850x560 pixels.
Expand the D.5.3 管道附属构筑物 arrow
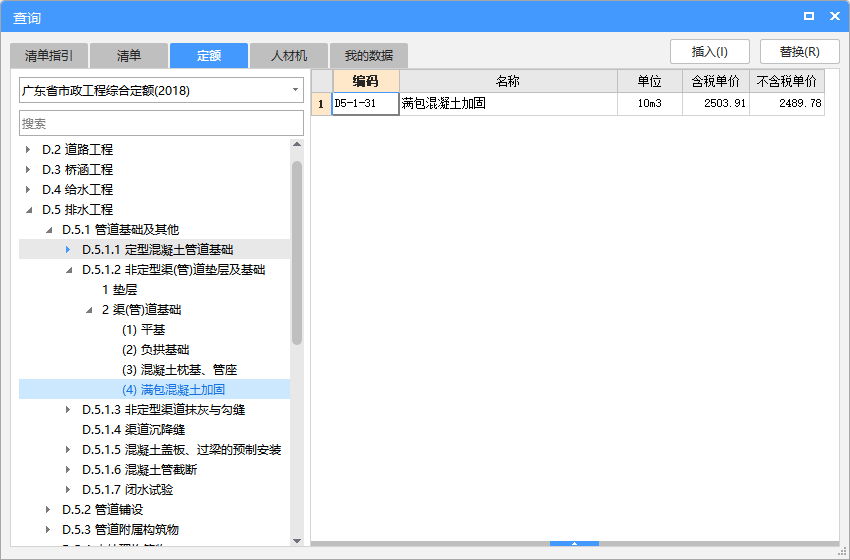[48, 530]
